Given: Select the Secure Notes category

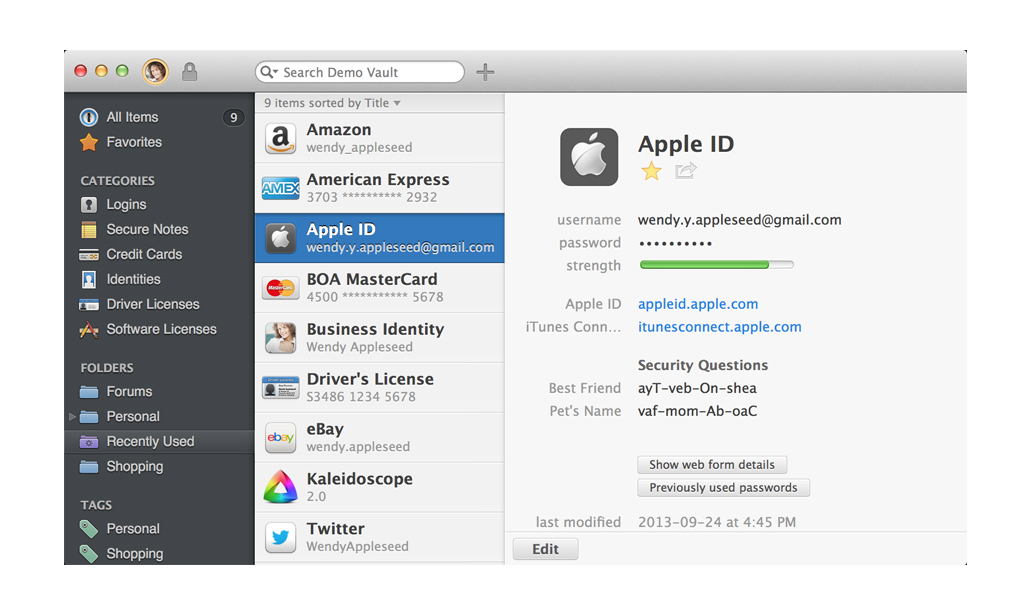Looking at the screenshot, I should 147,229.
